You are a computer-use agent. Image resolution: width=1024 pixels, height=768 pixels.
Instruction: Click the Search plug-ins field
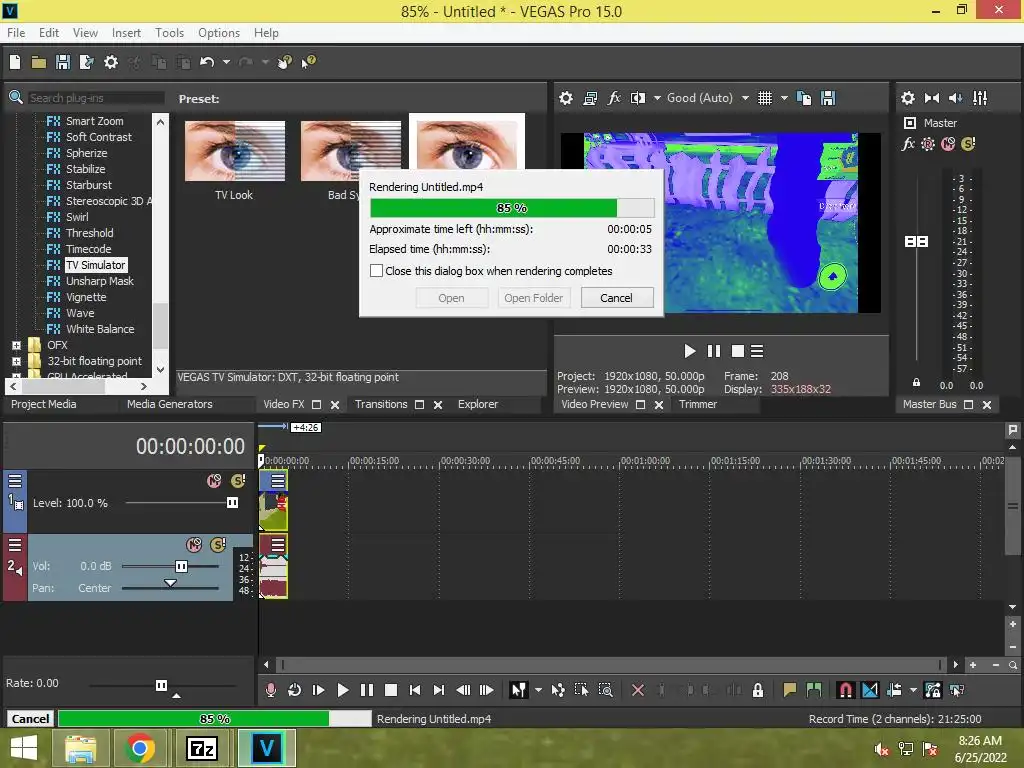96,98
